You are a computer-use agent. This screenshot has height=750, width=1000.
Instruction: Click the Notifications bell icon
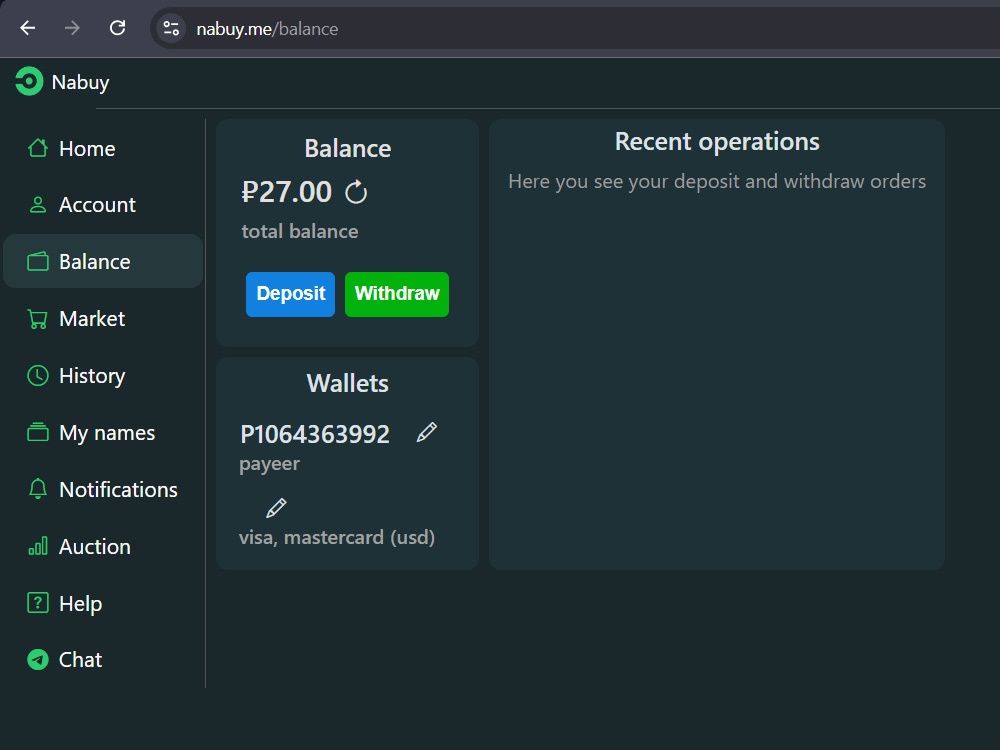point(38,489)
